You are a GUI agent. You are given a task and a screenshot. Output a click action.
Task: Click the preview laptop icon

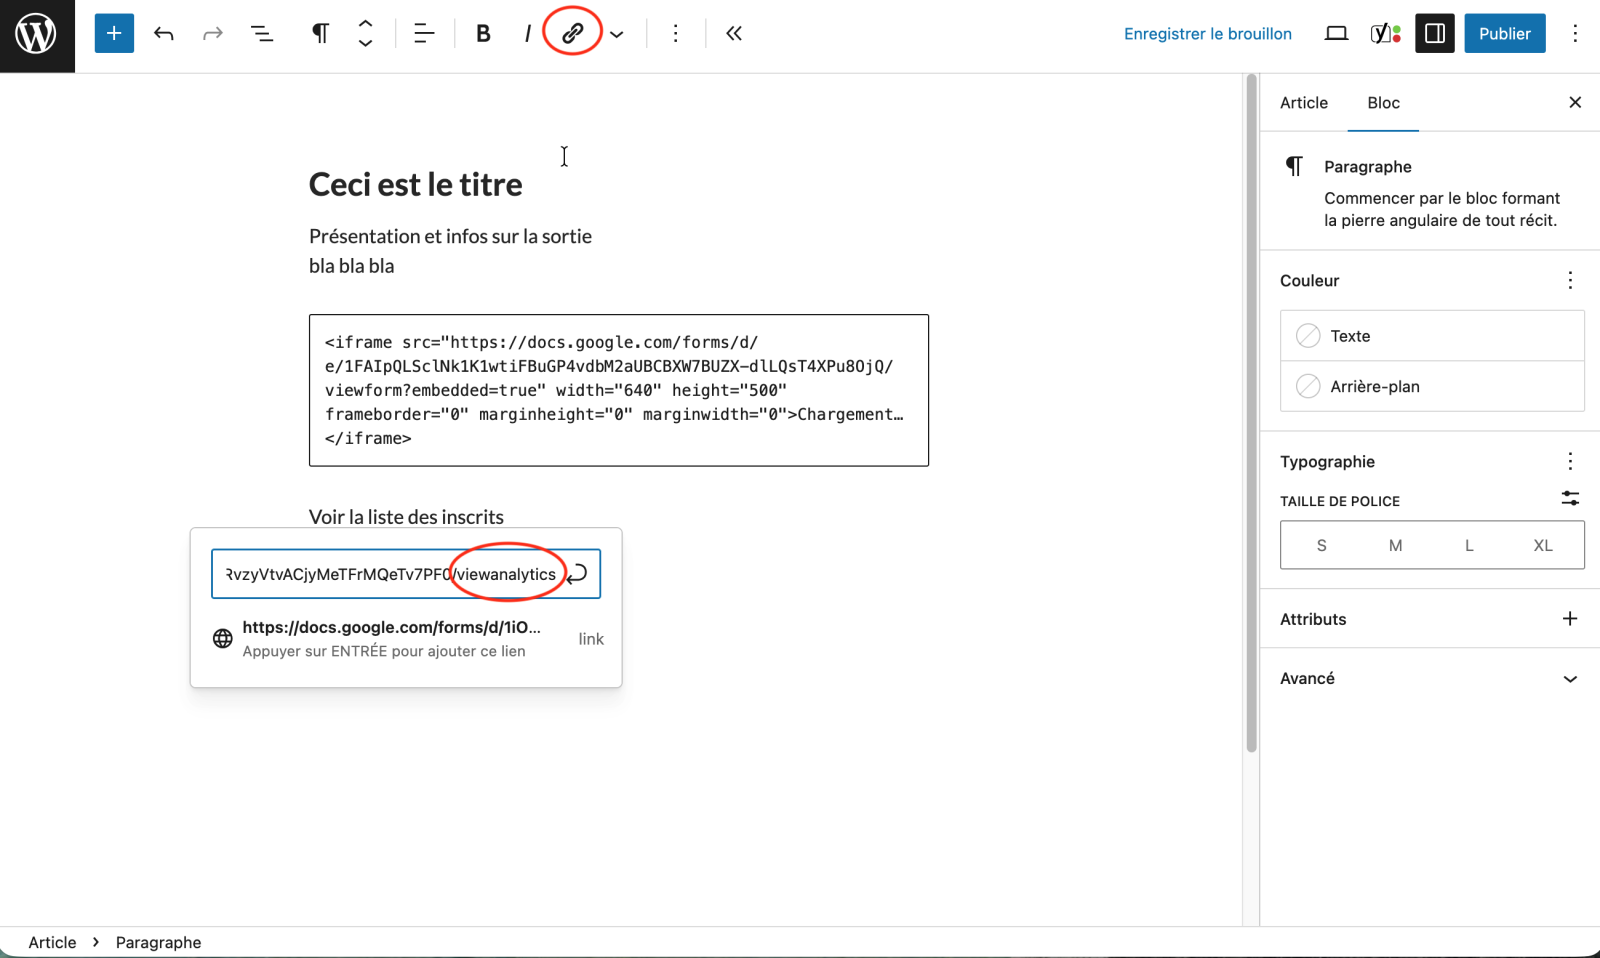click(1336, 34)
